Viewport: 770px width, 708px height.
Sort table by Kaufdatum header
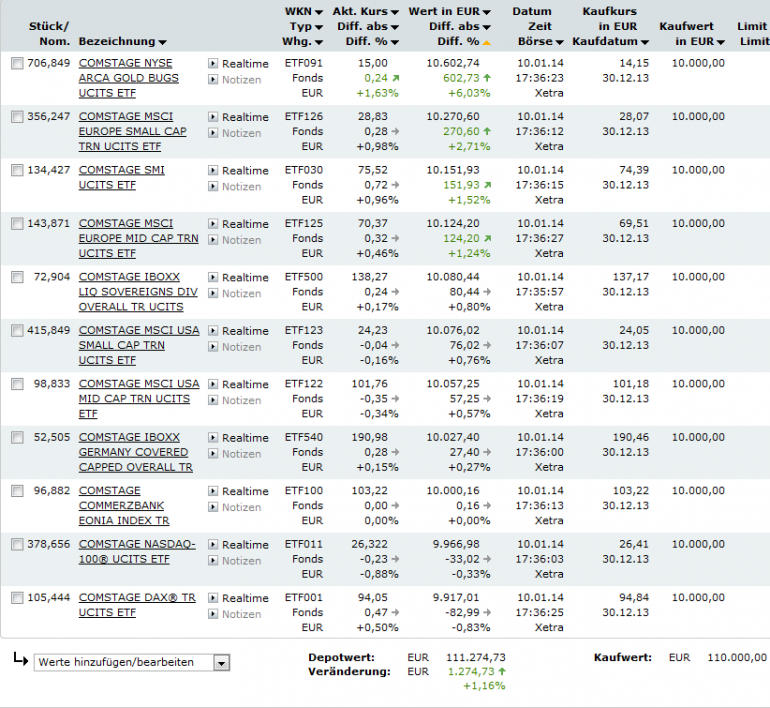610,42
